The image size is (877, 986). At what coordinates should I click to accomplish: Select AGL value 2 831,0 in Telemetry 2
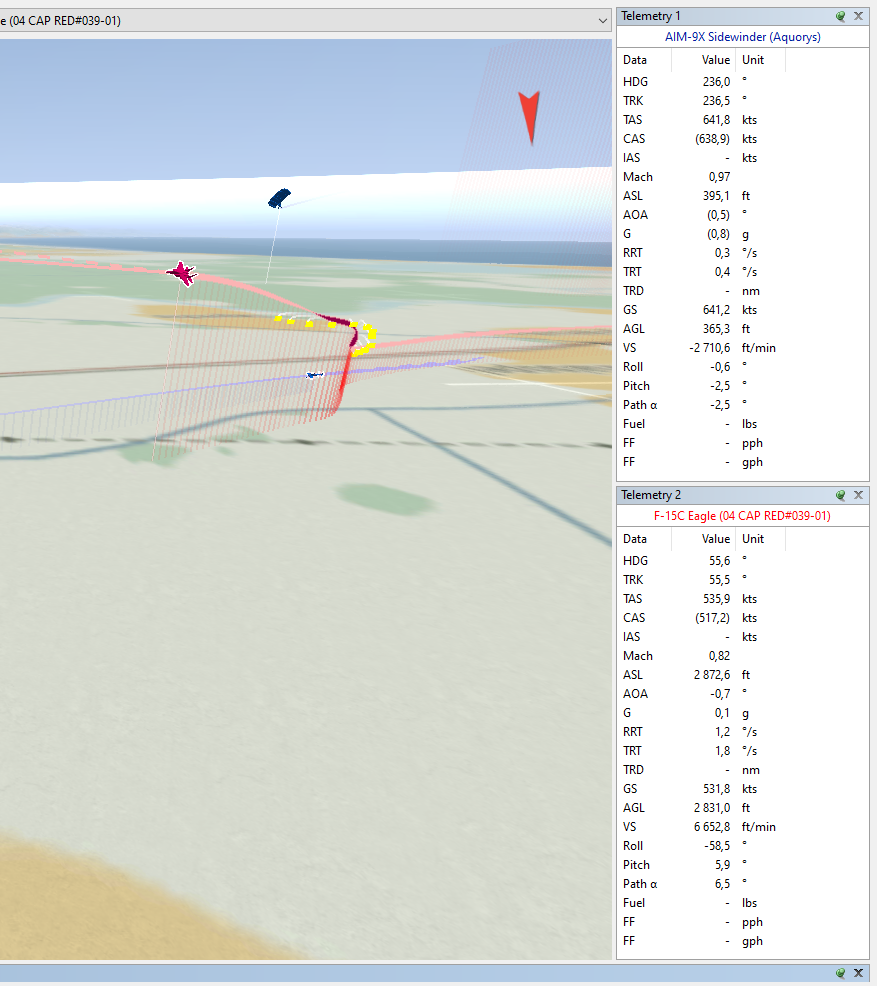coord(712,808)
